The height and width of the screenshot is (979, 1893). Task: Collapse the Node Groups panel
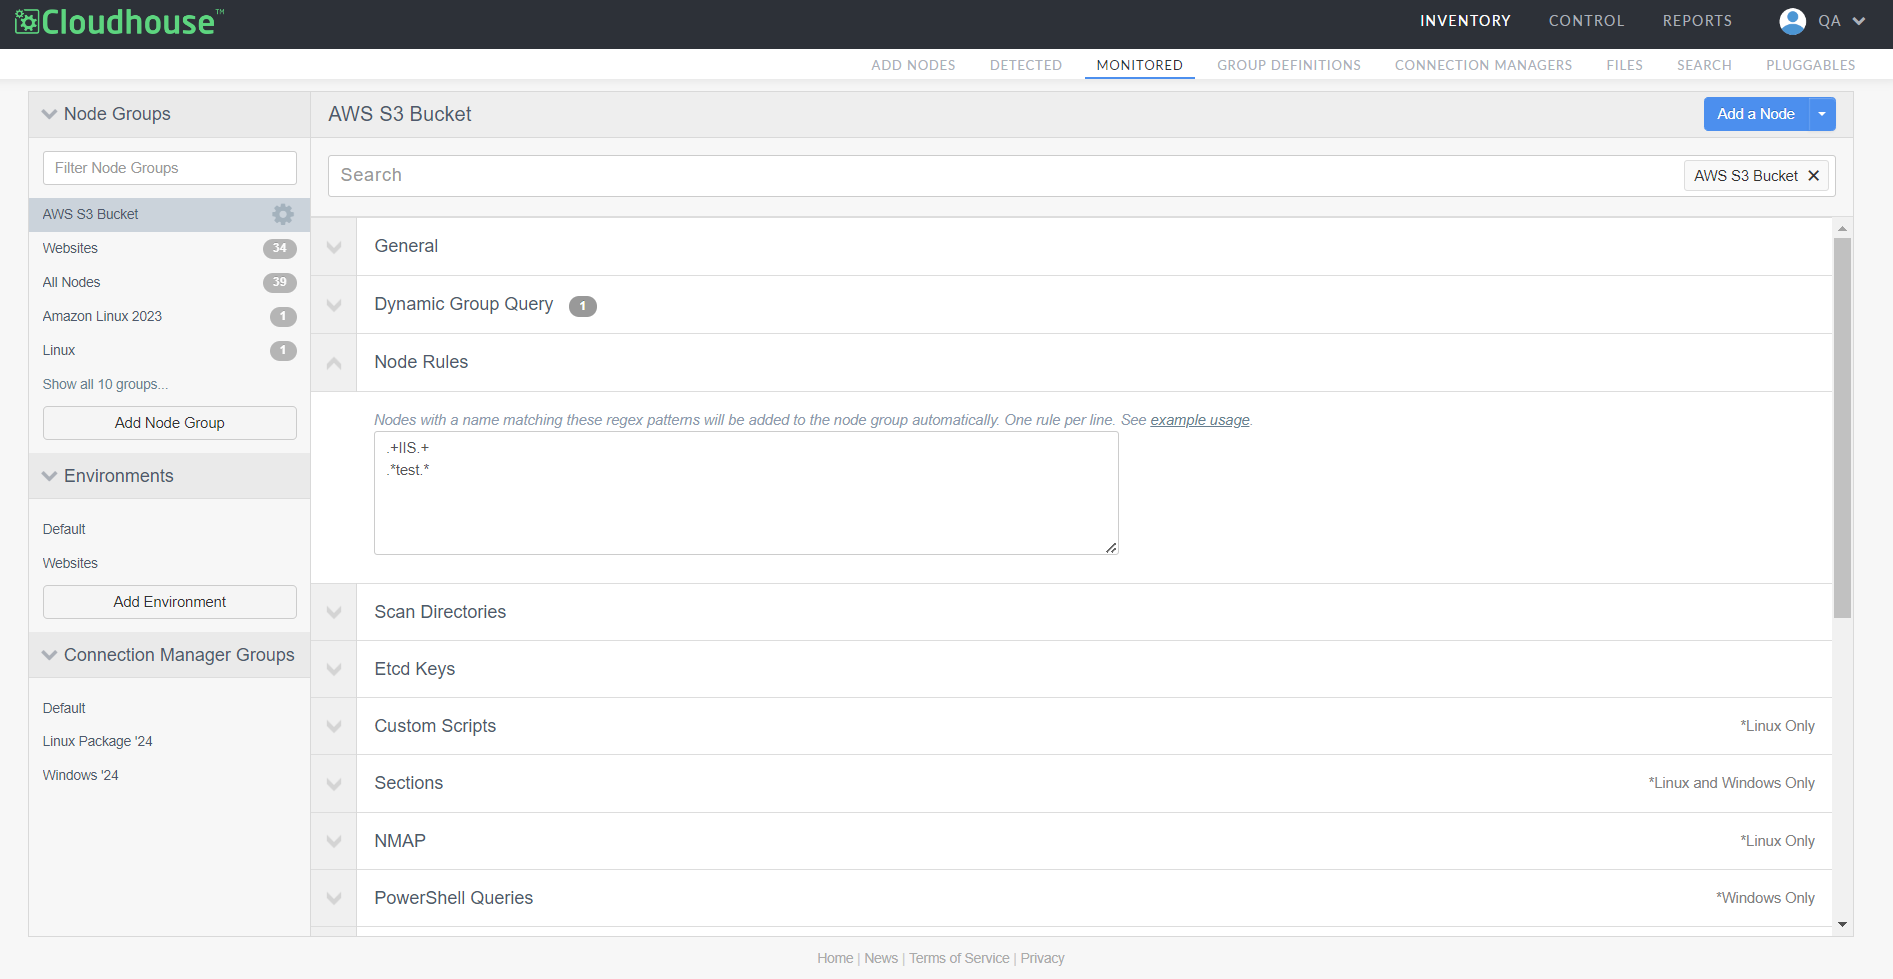[49, 114]
